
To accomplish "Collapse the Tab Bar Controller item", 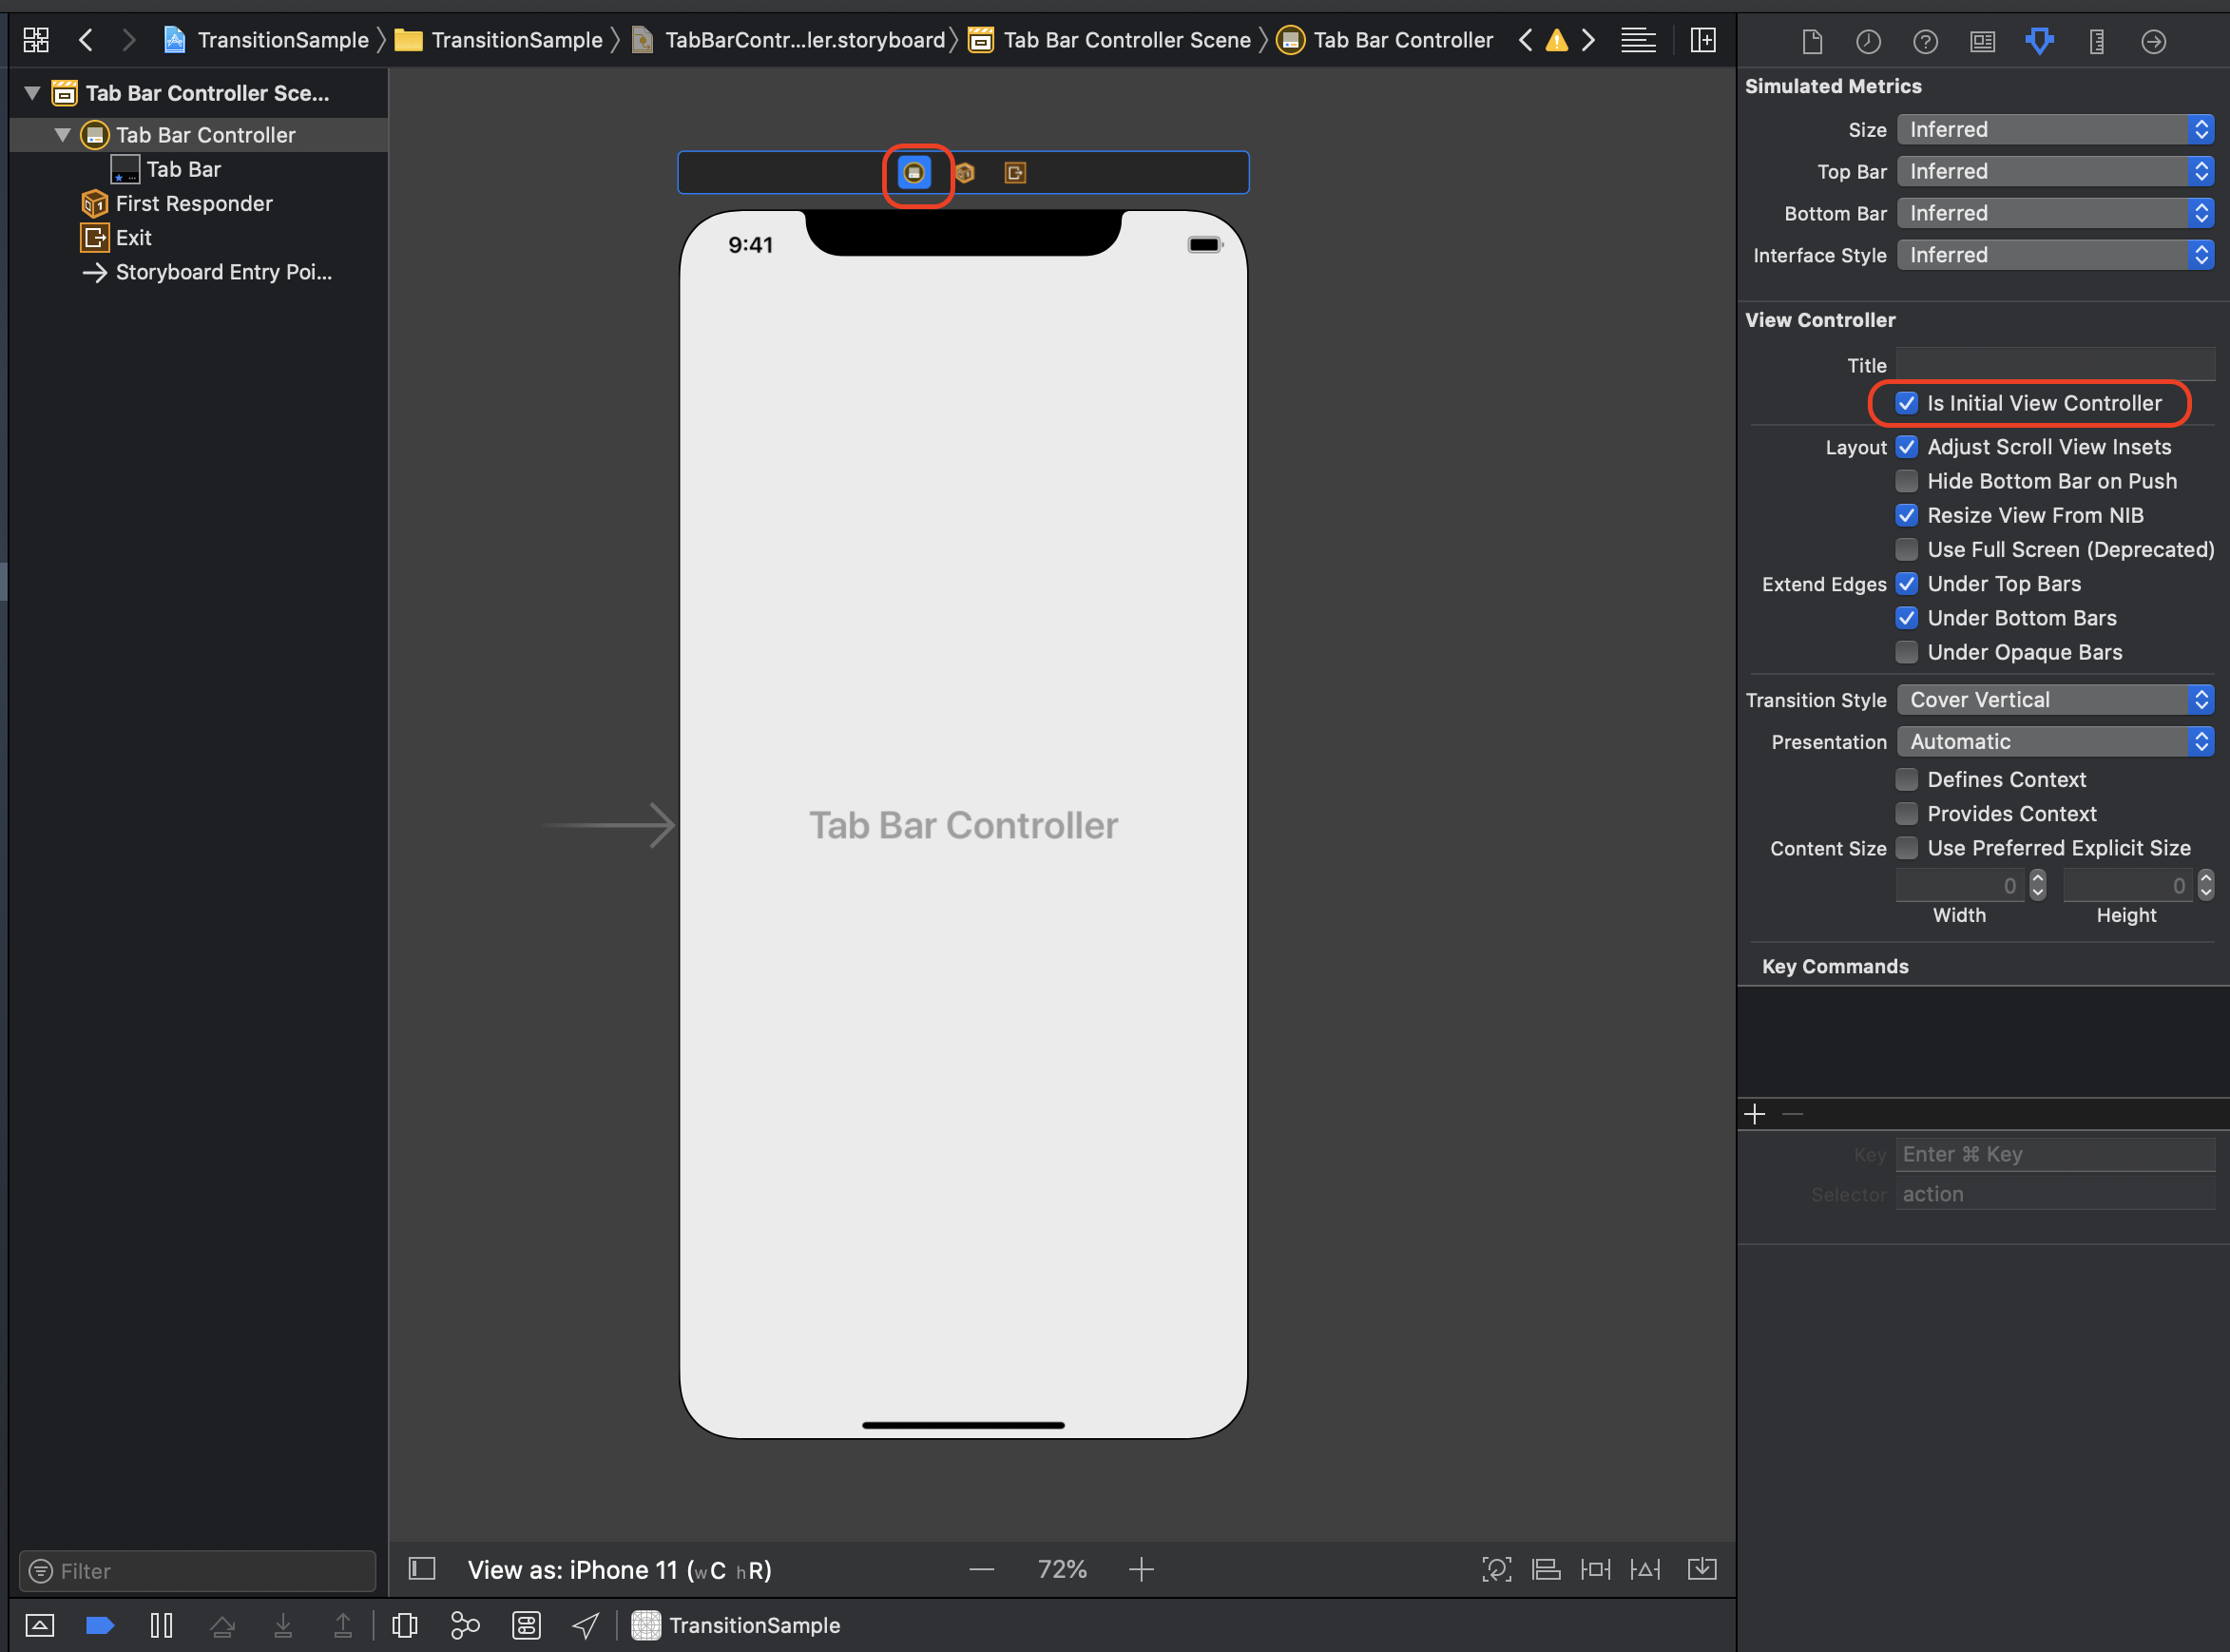I will (x=62, y=135).
